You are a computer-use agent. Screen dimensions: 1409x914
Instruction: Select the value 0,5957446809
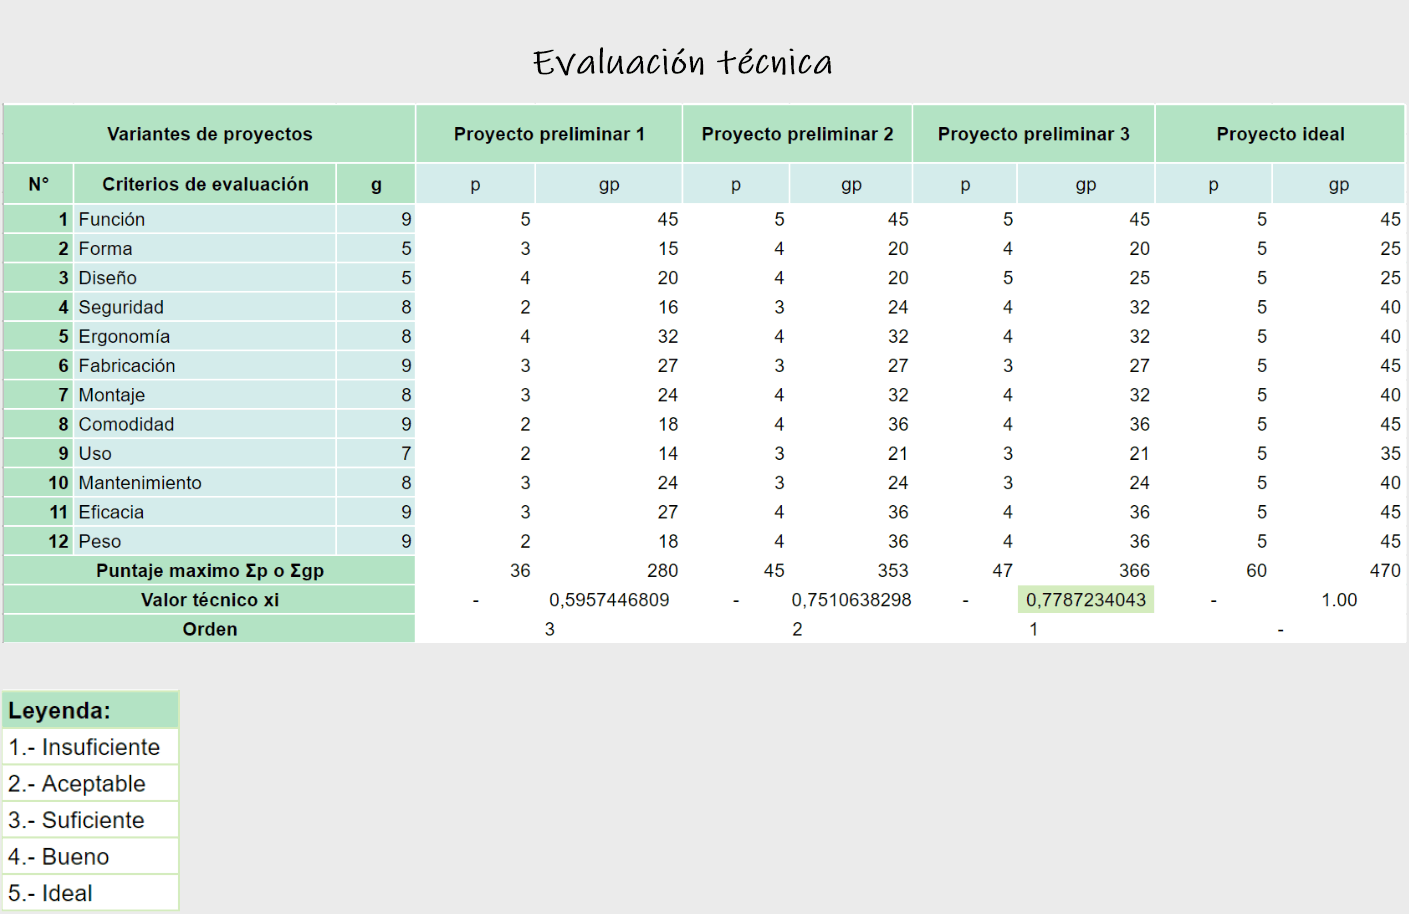[x=609, y=600]
